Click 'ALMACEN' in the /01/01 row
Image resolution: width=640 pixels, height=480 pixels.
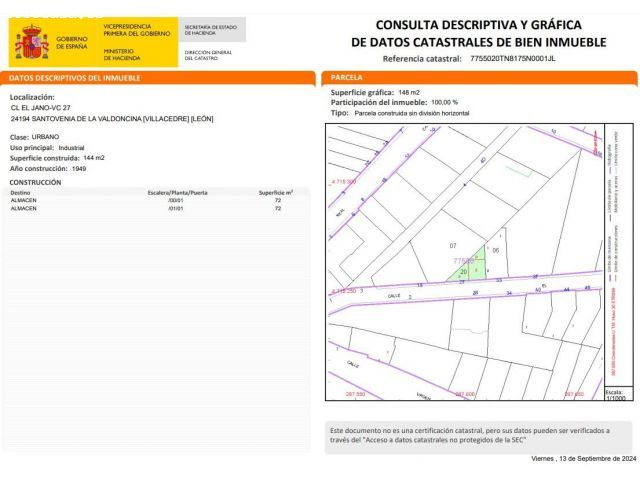coord(23,209)
